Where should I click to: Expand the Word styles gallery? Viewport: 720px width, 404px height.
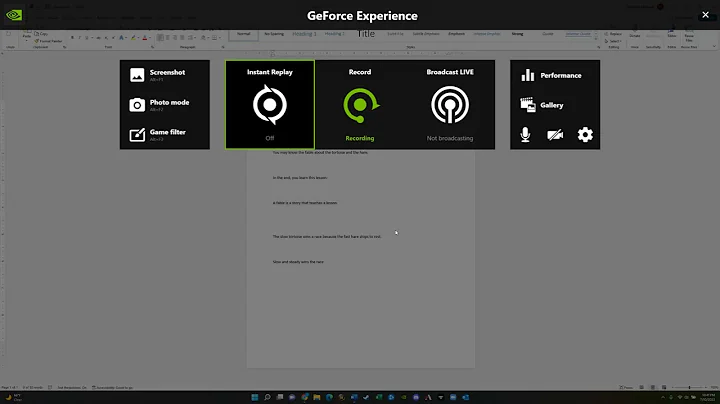(596, 40)
